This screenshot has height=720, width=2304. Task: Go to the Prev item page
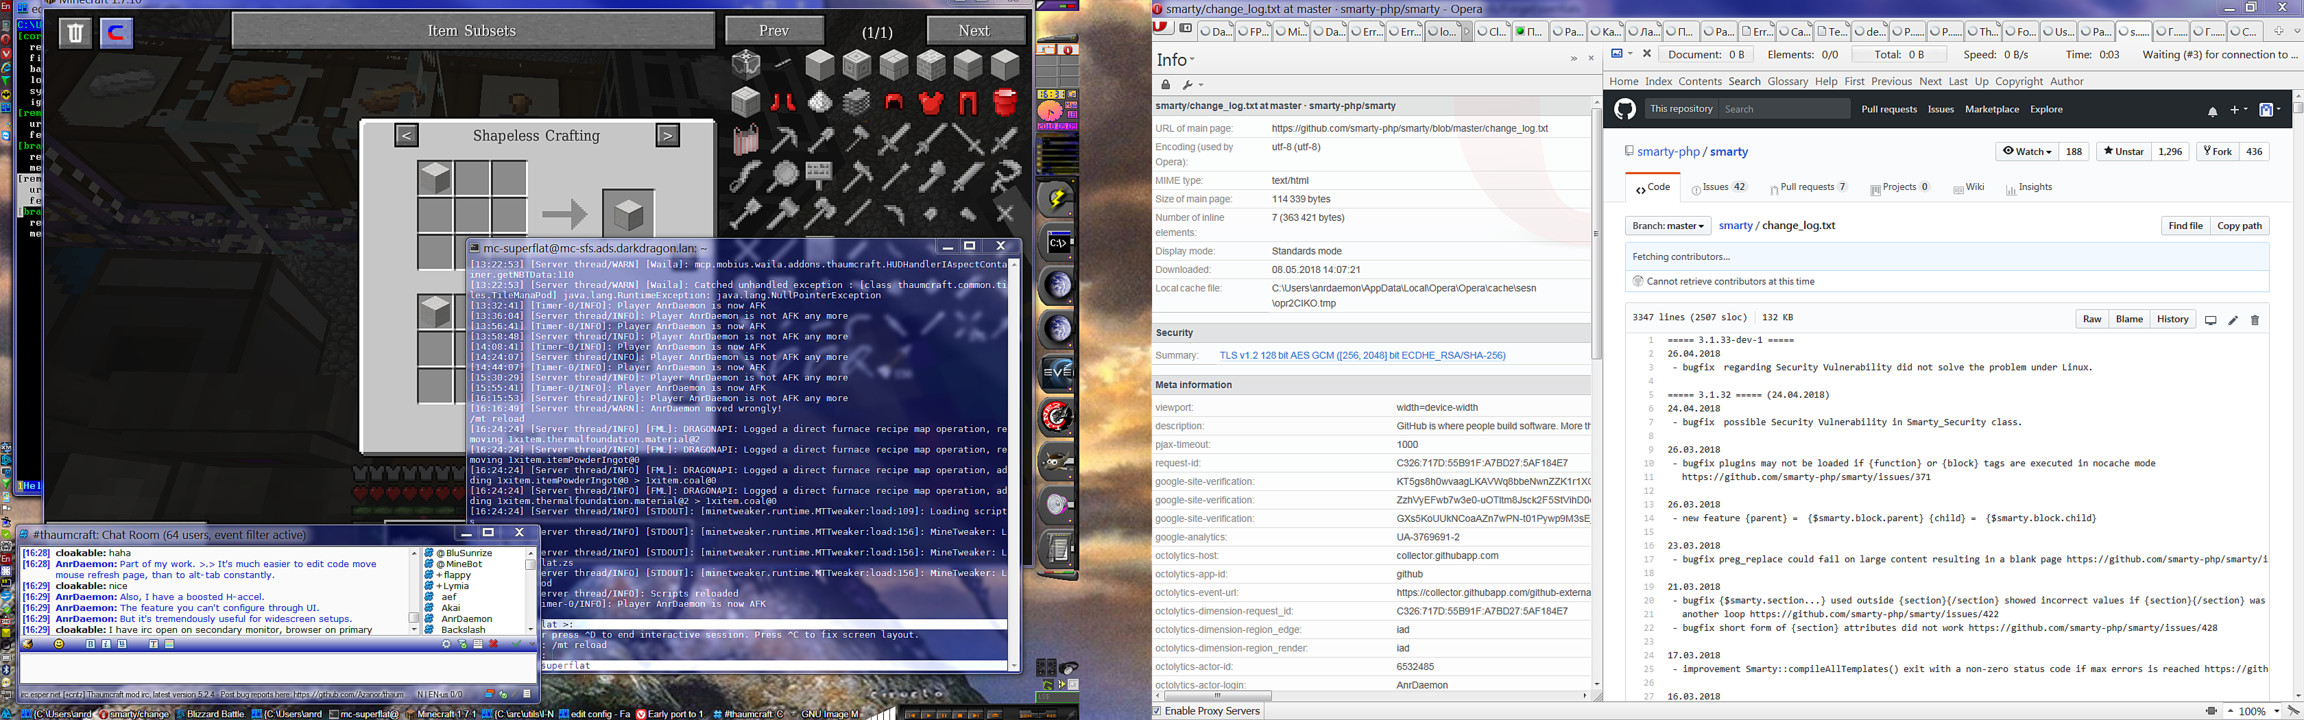coord(774,31)
